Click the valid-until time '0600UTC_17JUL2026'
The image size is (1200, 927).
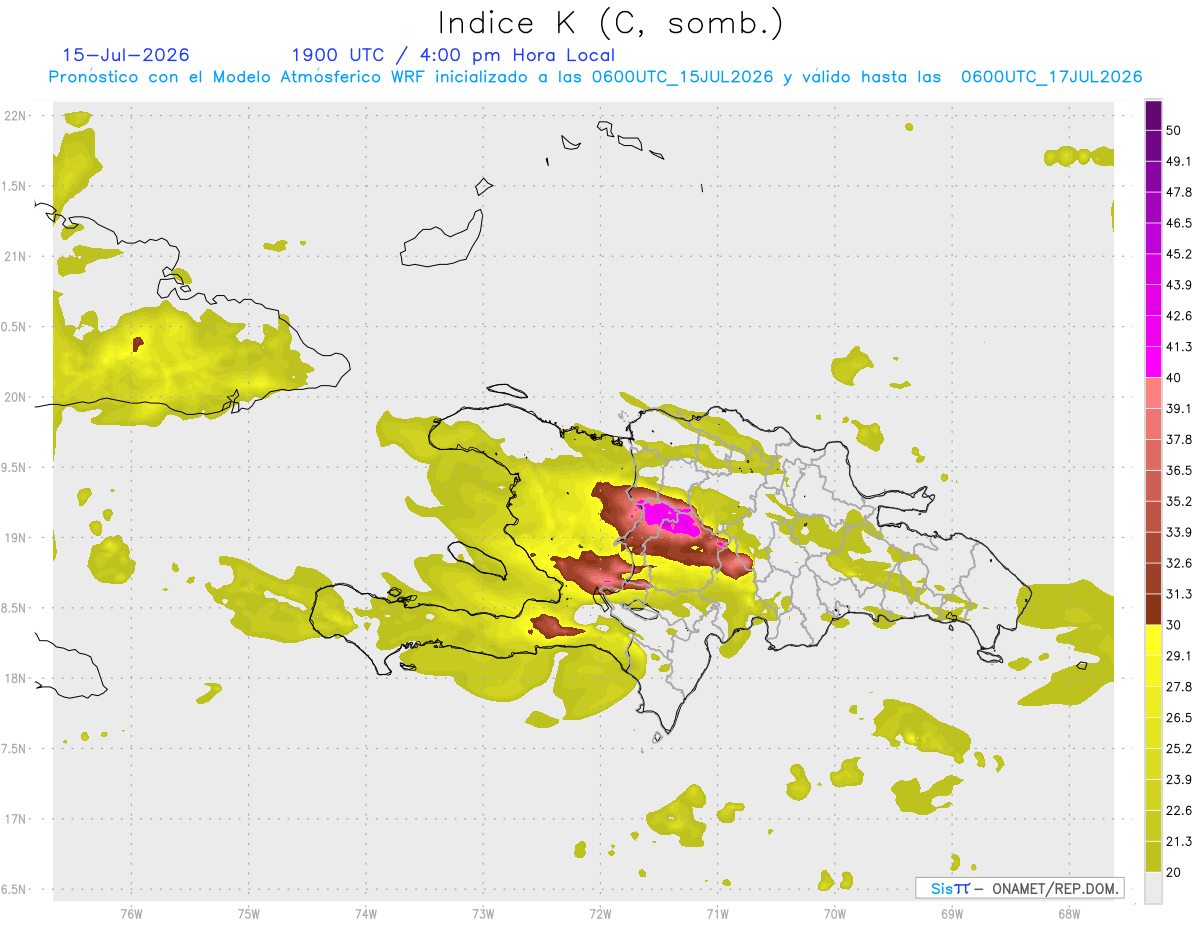1051,77
